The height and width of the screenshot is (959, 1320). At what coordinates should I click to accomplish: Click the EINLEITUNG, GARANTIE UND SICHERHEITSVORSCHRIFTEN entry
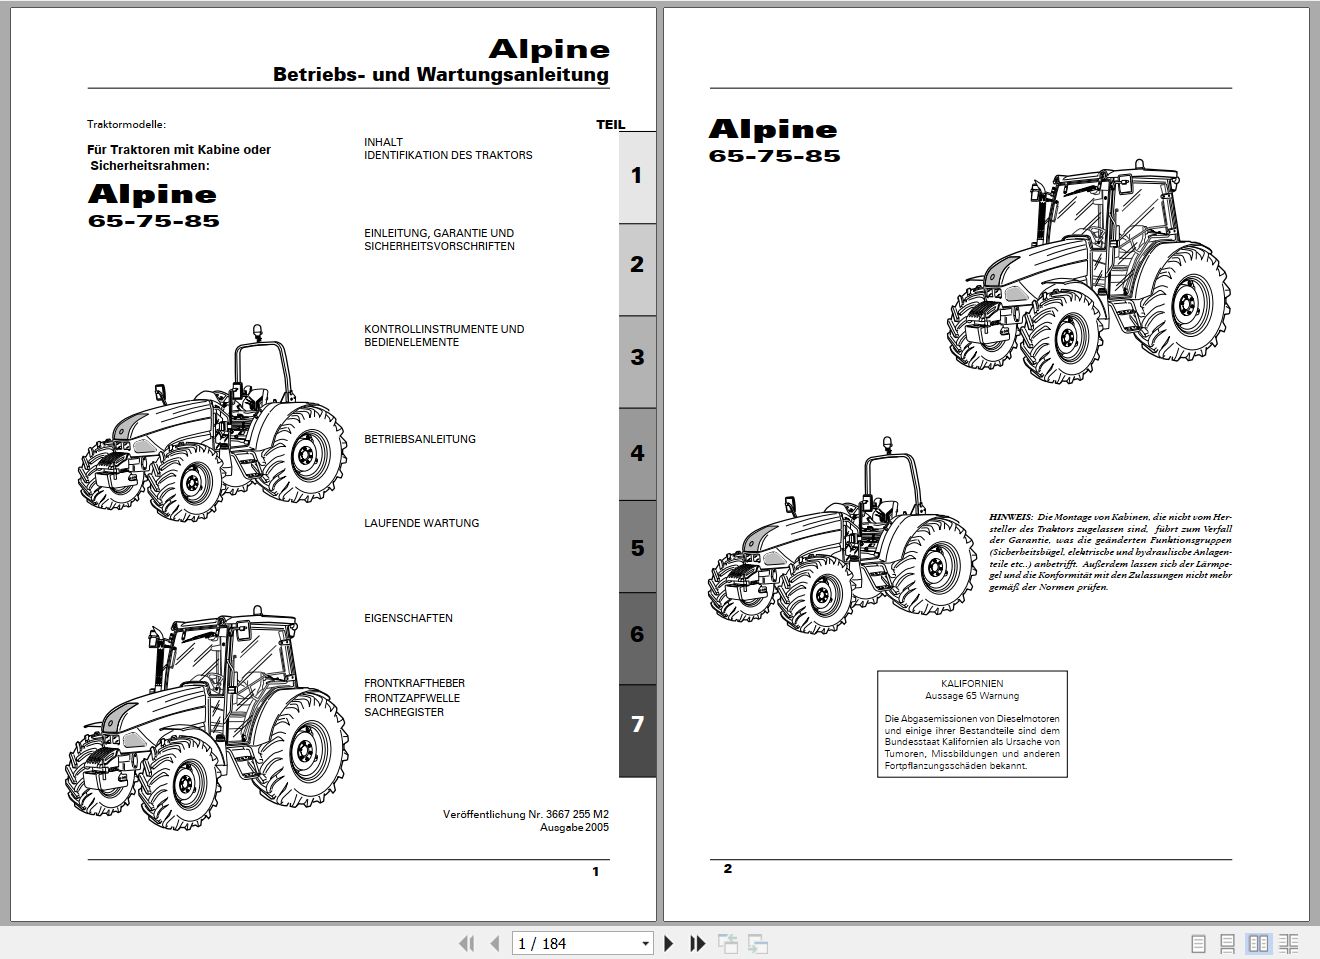point(439,240)
